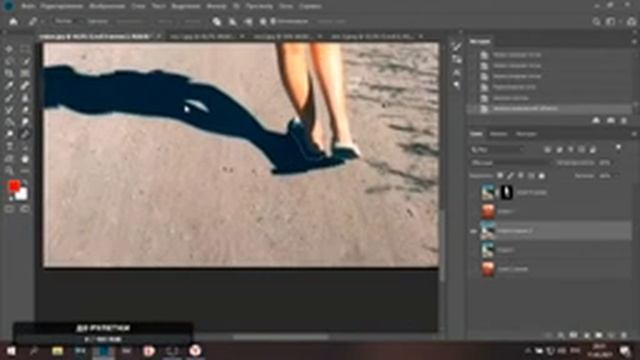Viewport: 640px width, 360px height.
Task: Select the Quick Selection tool
Action: pyautogui.click(x=25, y=61)
